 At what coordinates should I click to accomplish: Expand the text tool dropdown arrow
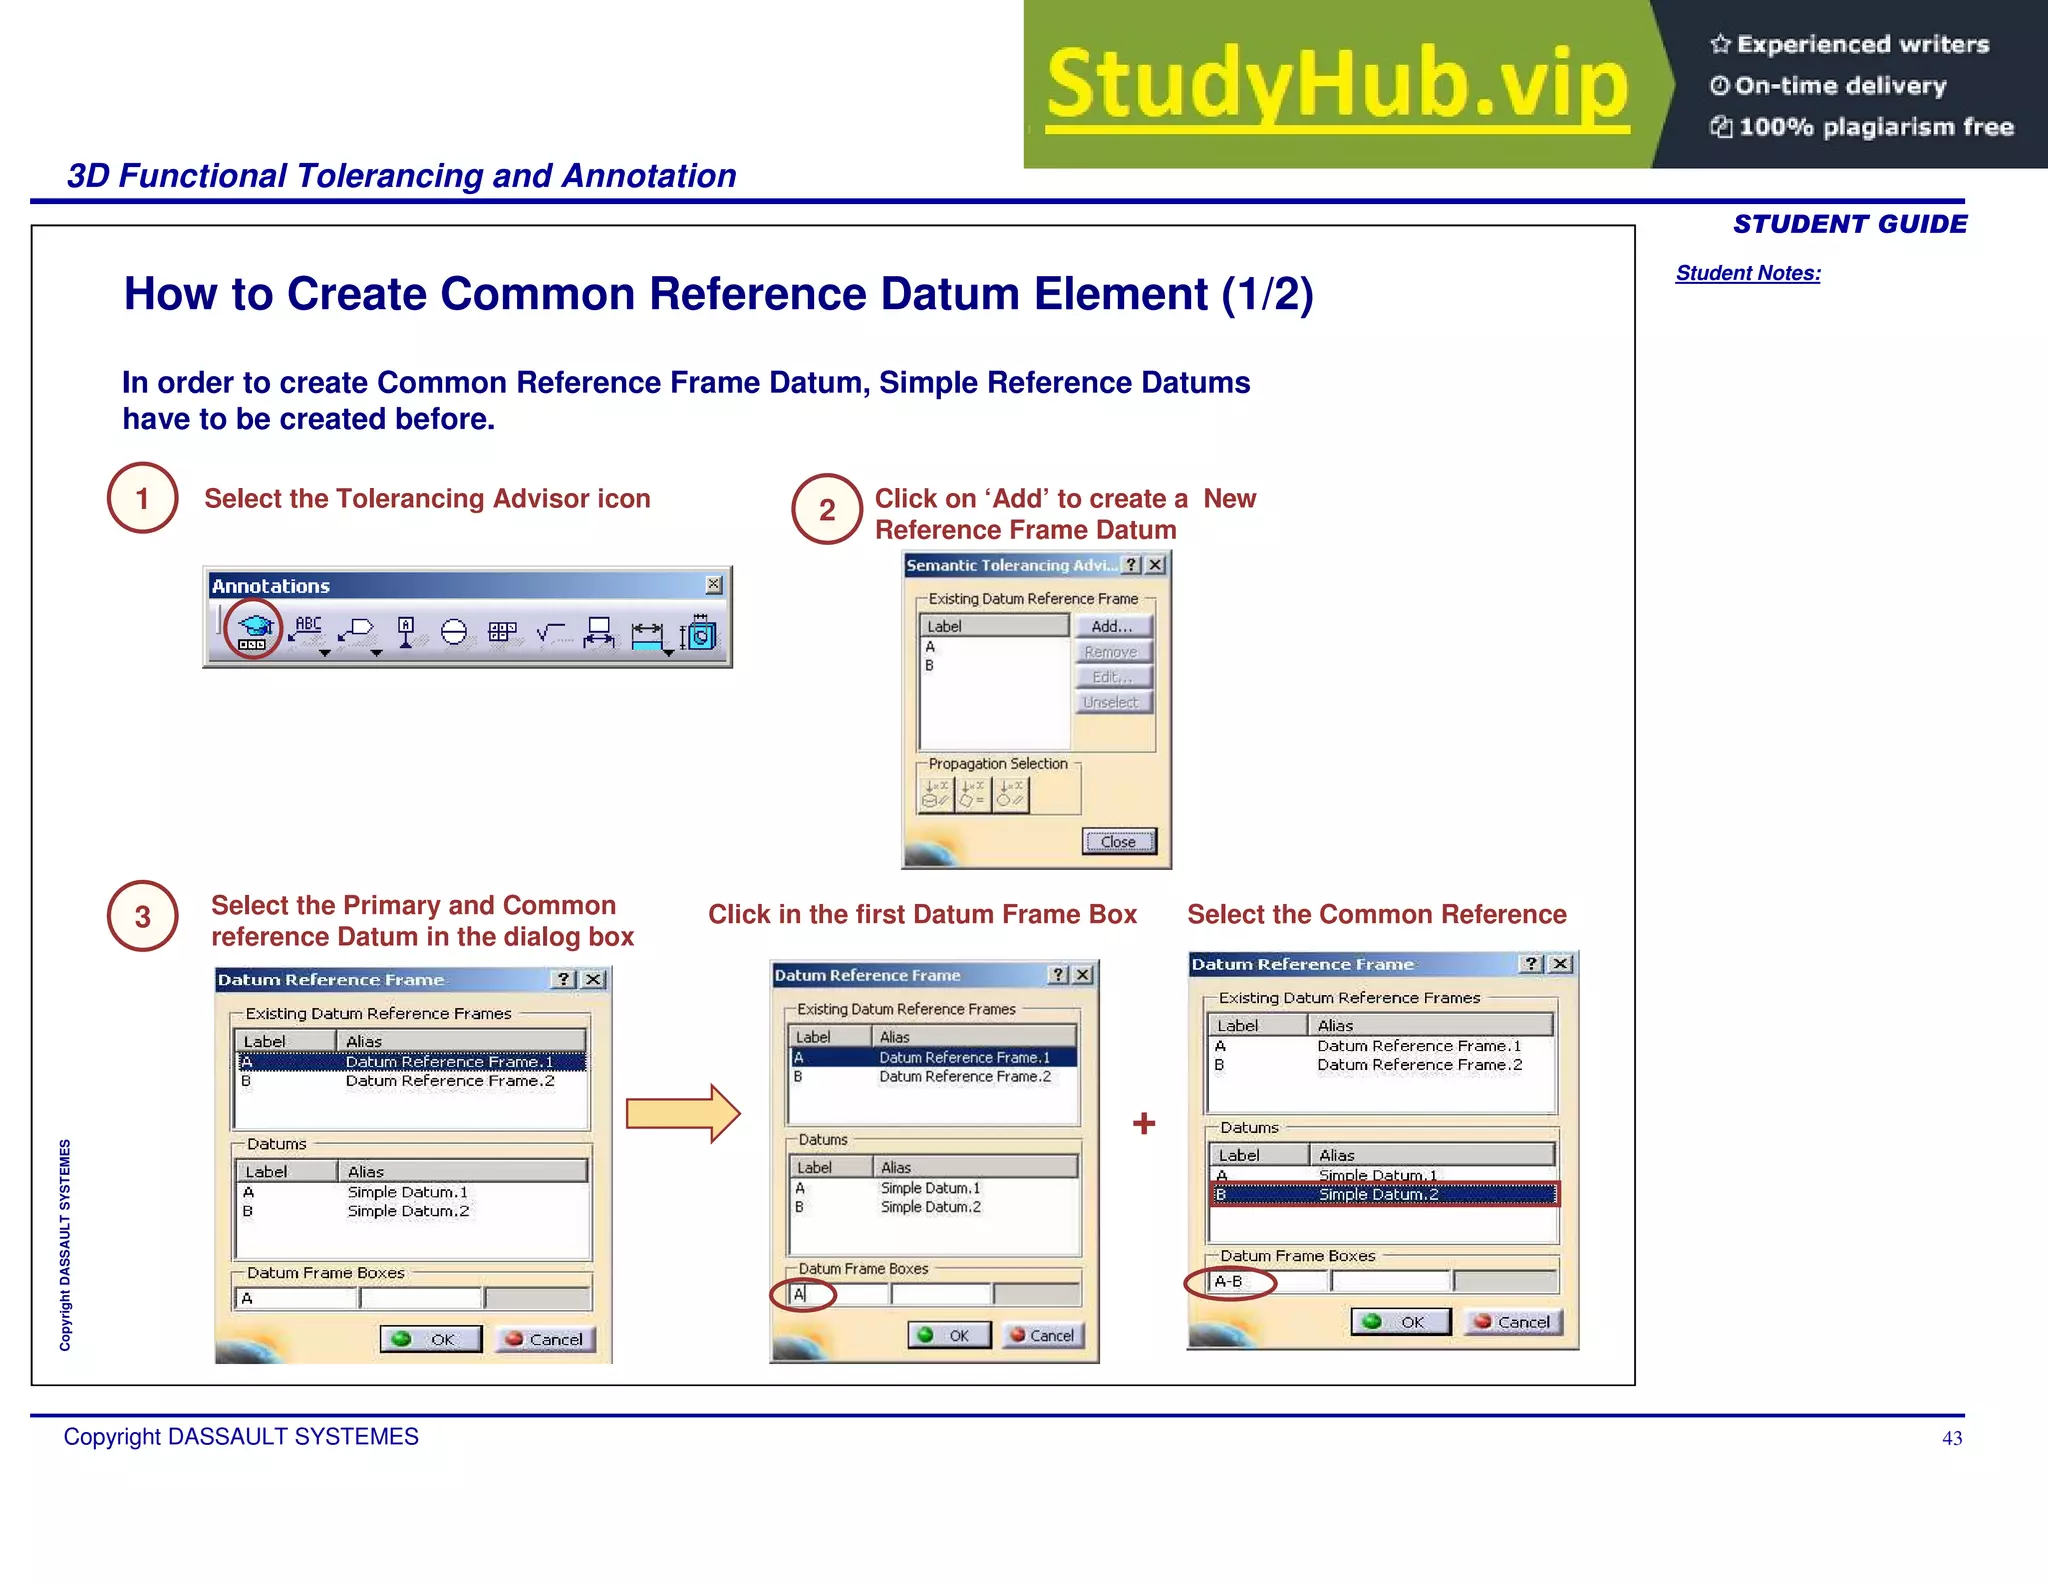325,653
